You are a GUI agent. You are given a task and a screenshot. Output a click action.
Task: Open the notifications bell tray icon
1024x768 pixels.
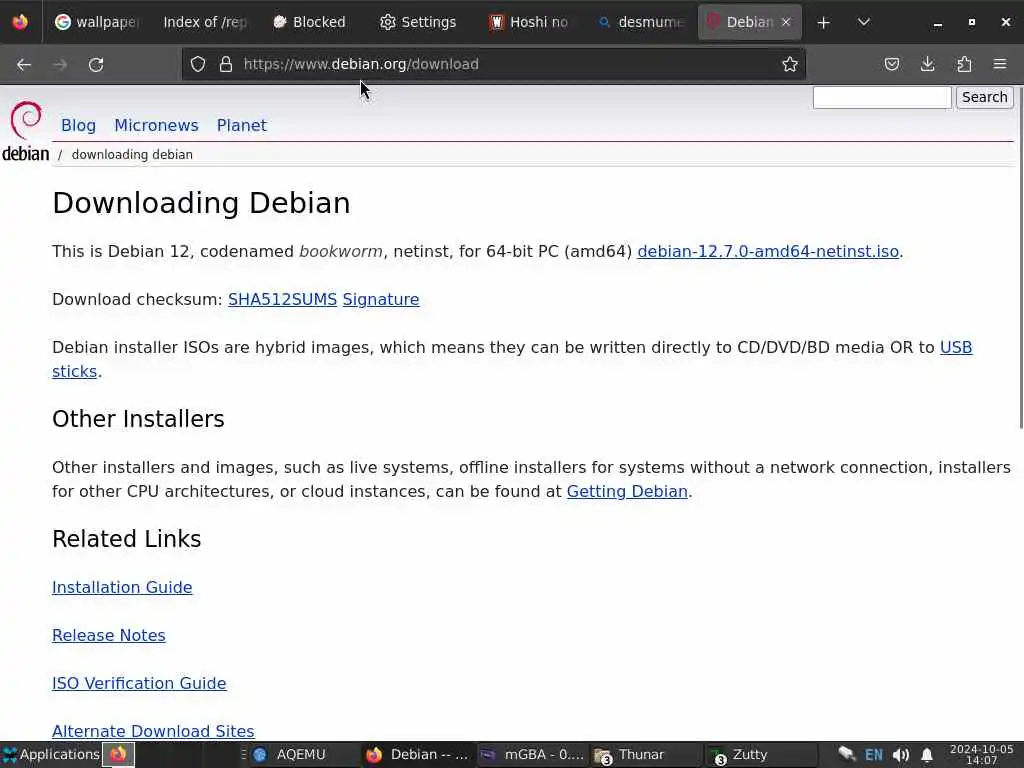tap(927, 755)
